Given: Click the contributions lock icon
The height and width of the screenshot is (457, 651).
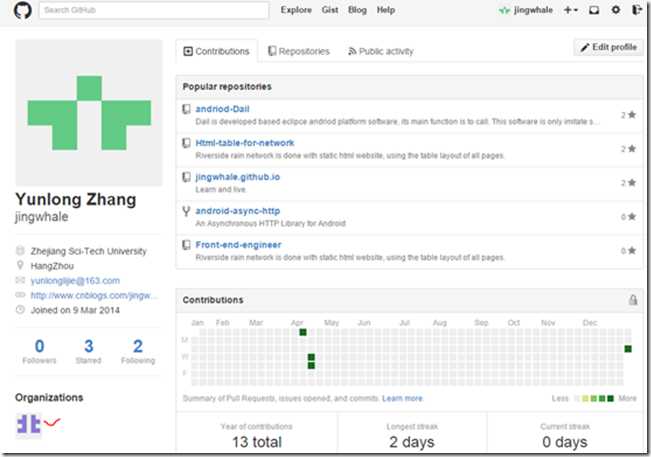Looking at the screenshot, I should coord(633,299).
